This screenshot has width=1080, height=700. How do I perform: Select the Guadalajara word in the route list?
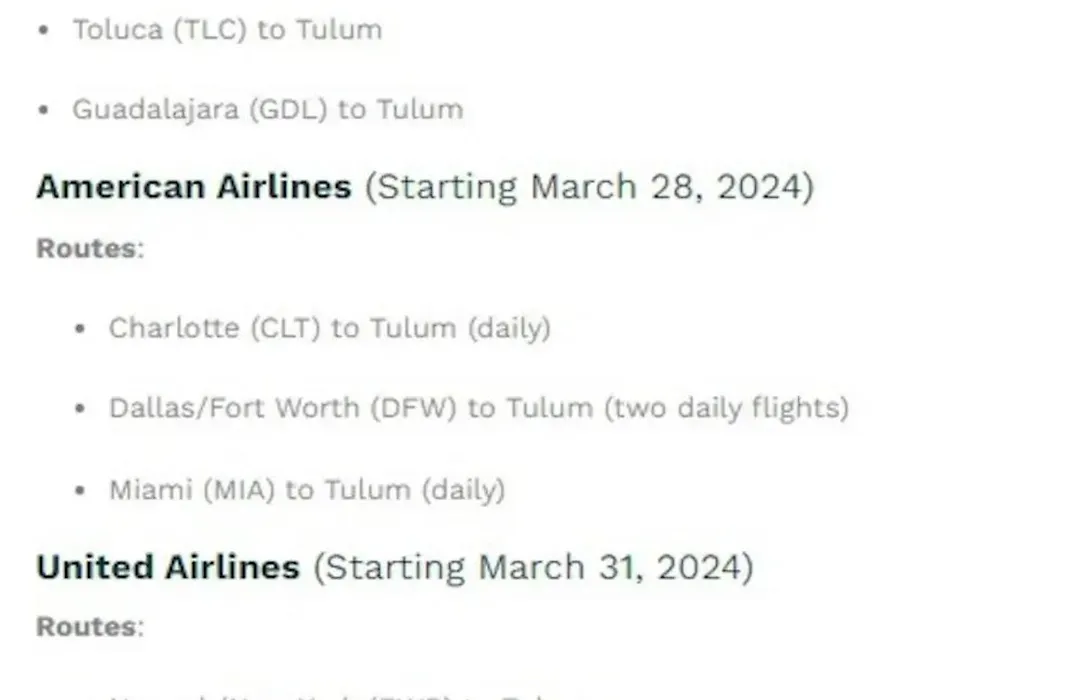click(x=155, y=110)
